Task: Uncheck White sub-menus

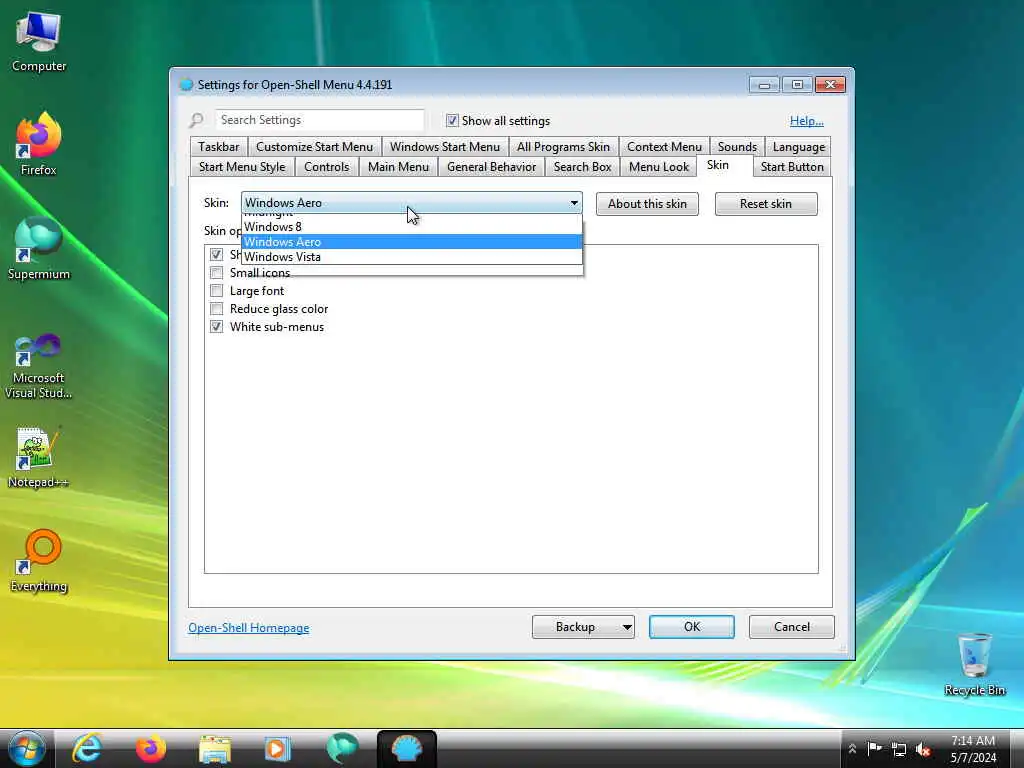Action: (216, 327)
